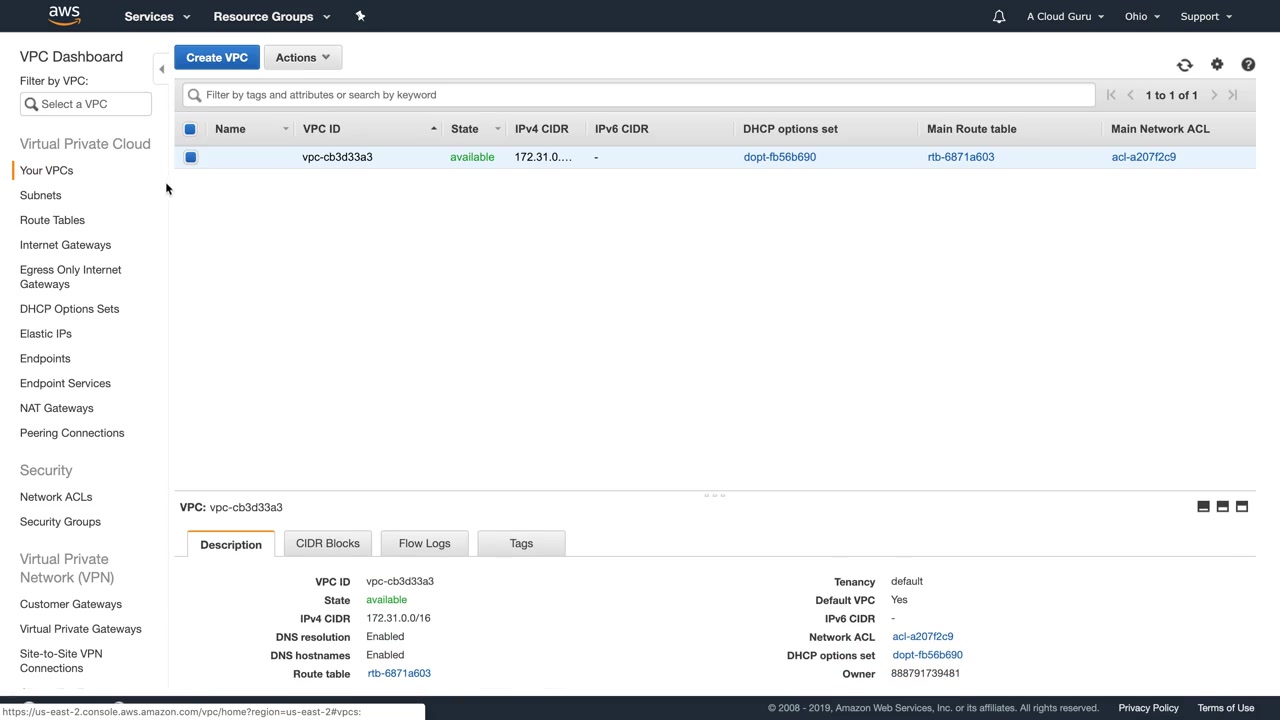Sort by DHCP options set column header

[x=790, y=129]
